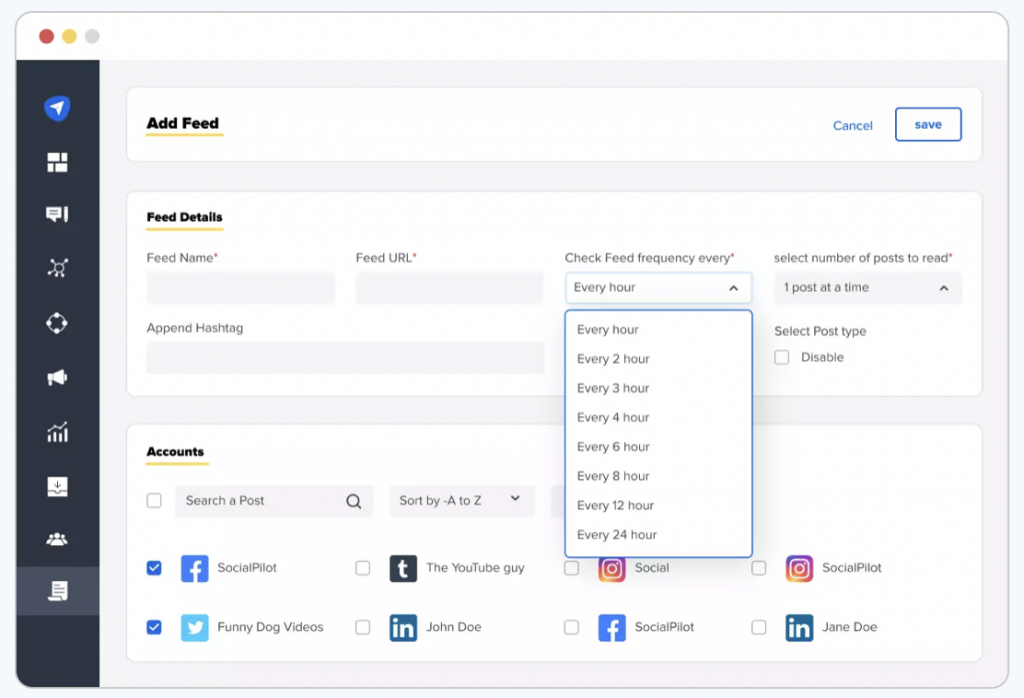Open the analytics chart icon in sidebar
The image size is (1024, 698).
[x=57, y=432]
